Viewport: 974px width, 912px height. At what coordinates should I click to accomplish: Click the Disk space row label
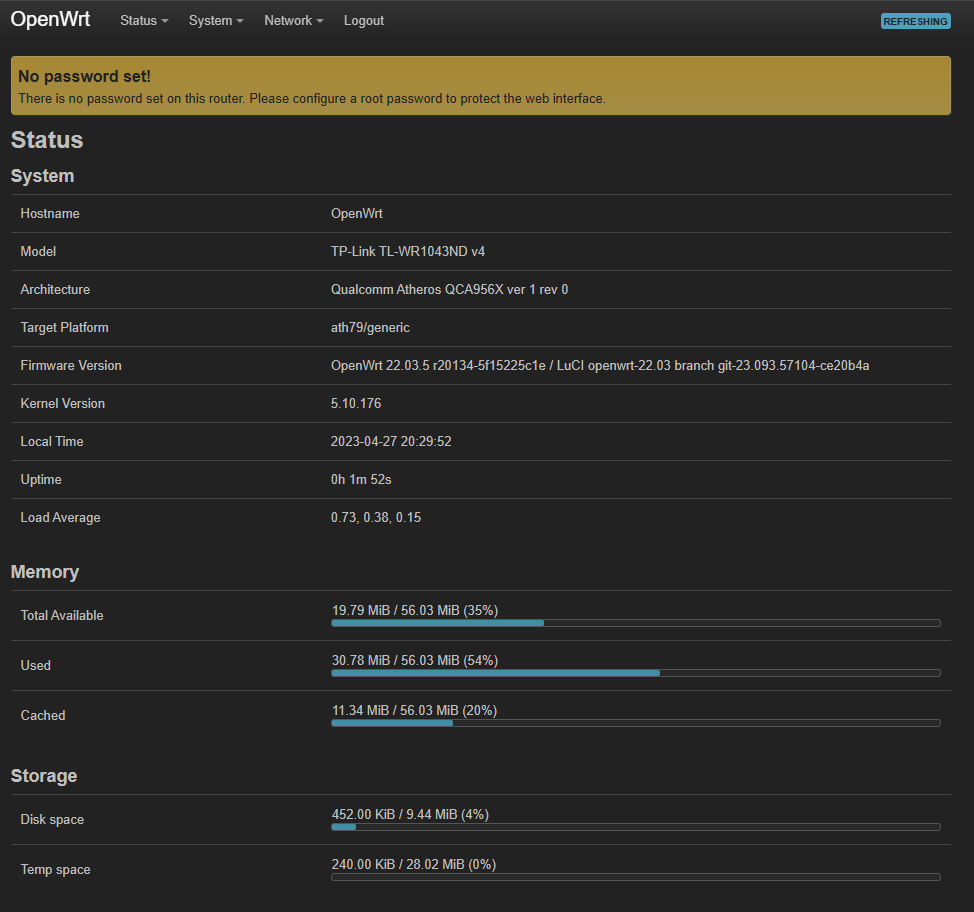coord(52,819)
